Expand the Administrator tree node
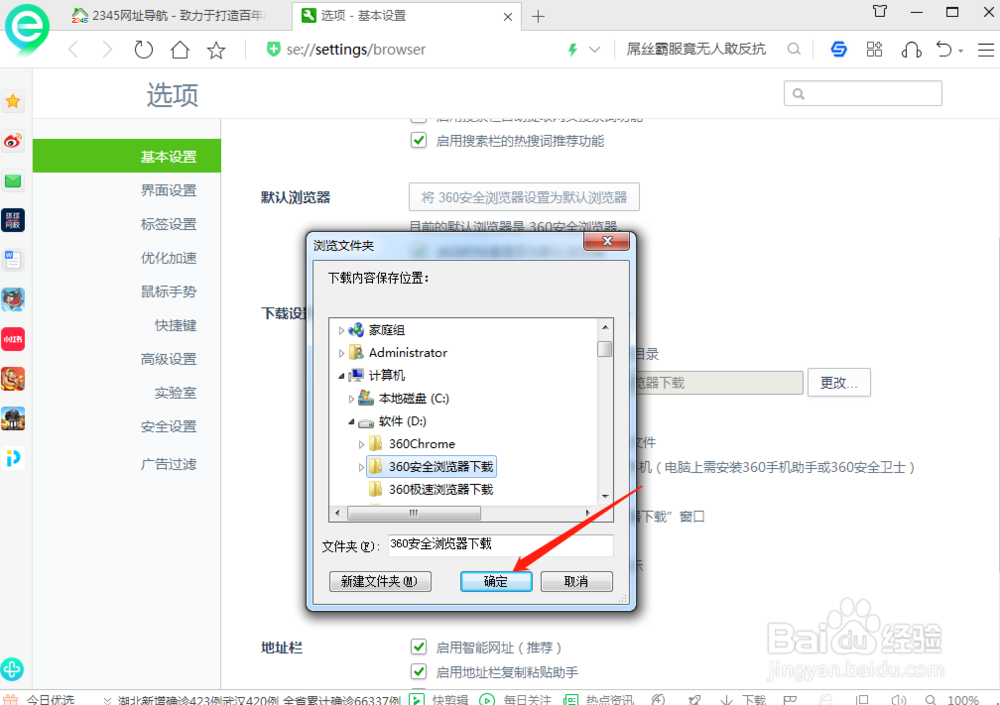1000x705 pixels. [x=341, y=353]
